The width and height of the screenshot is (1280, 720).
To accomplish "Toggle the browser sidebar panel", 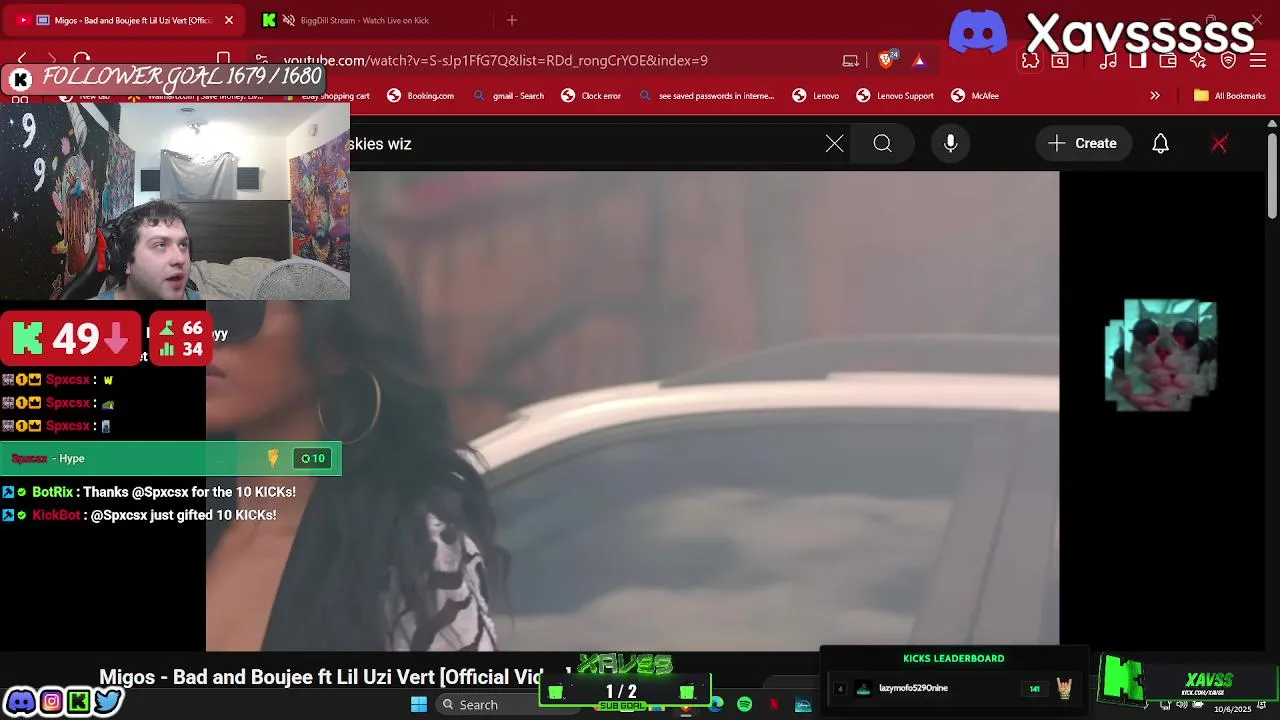I will 1138,60.
